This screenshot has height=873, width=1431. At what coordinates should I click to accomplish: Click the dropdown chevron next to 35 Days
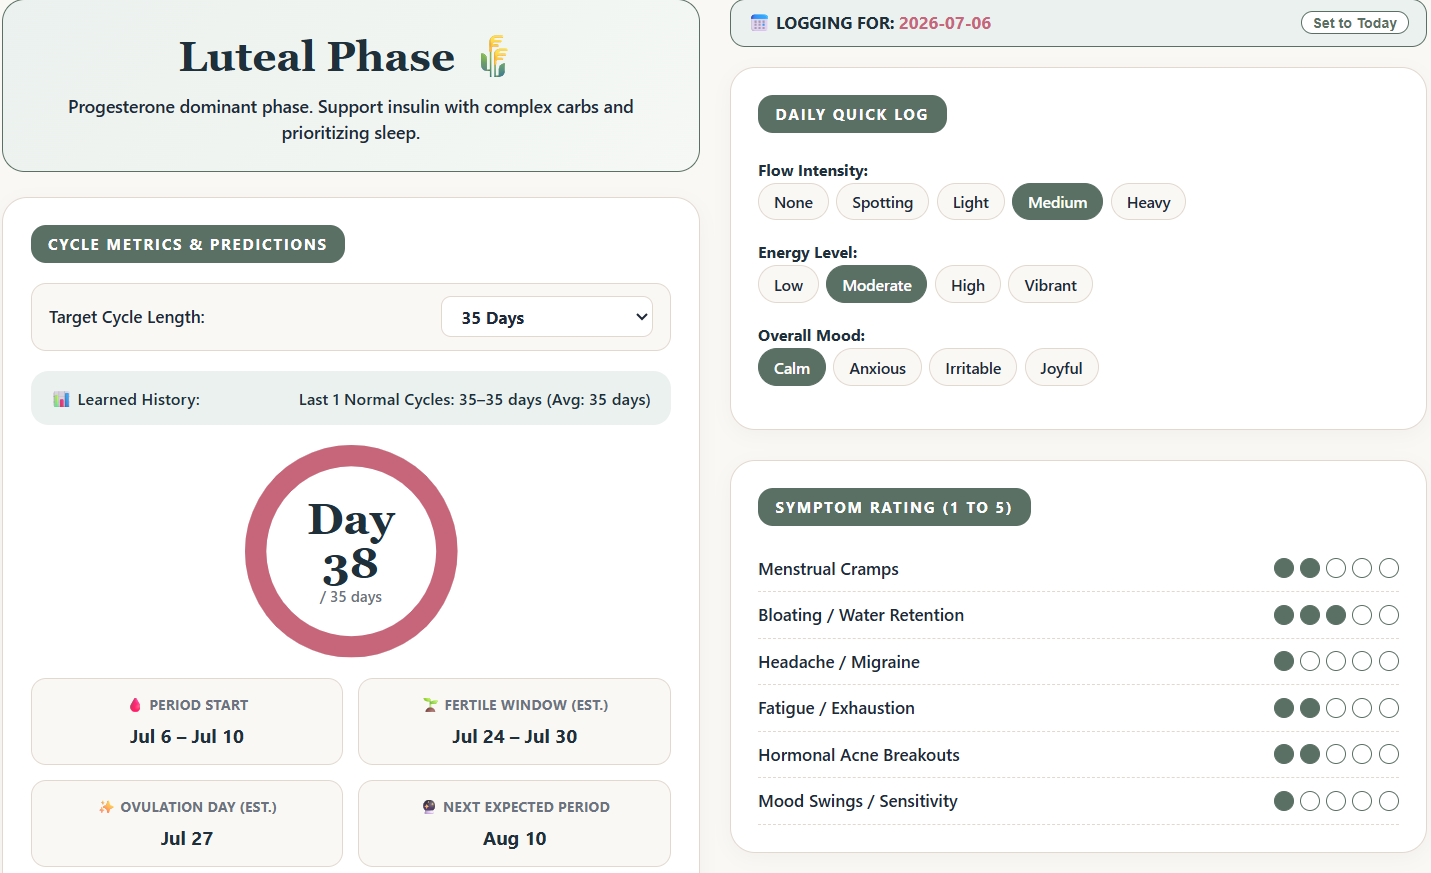tap(641, 317)
